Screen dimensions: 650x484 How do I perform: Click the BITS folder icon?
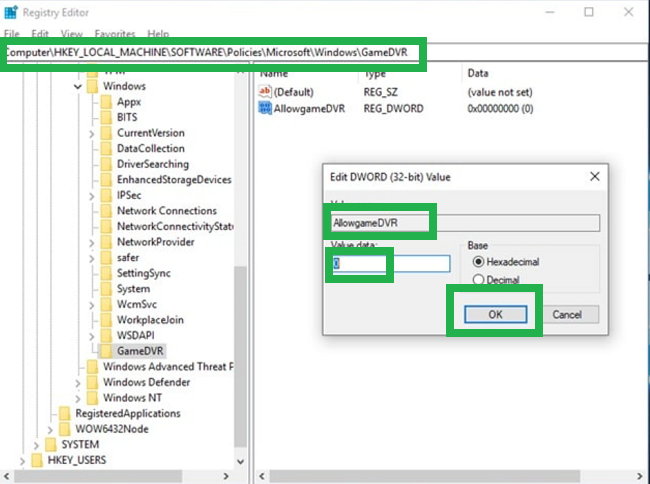[x=107, y=117]
